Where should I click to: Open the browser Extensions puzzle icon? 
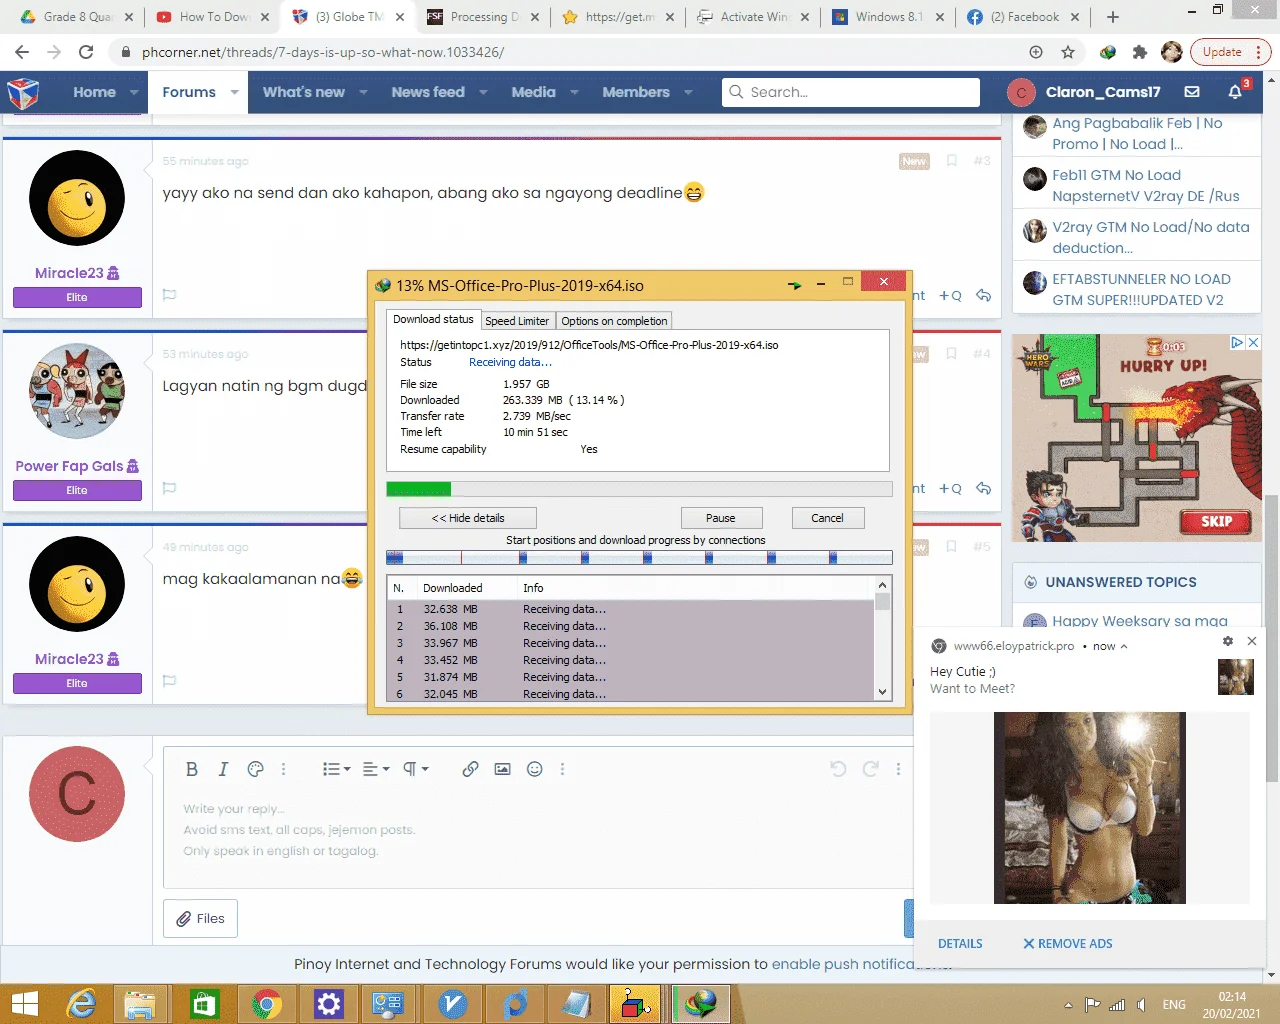point(1139,52)
